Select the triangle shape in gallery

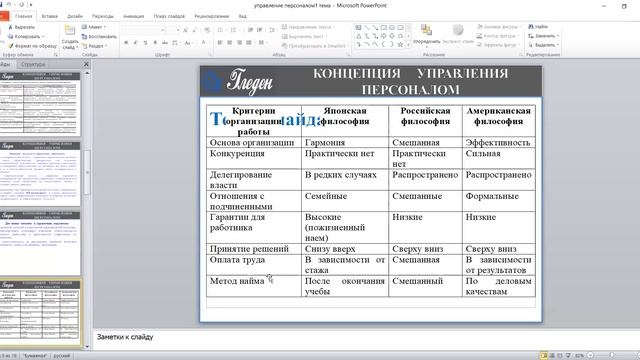(358, 36)
